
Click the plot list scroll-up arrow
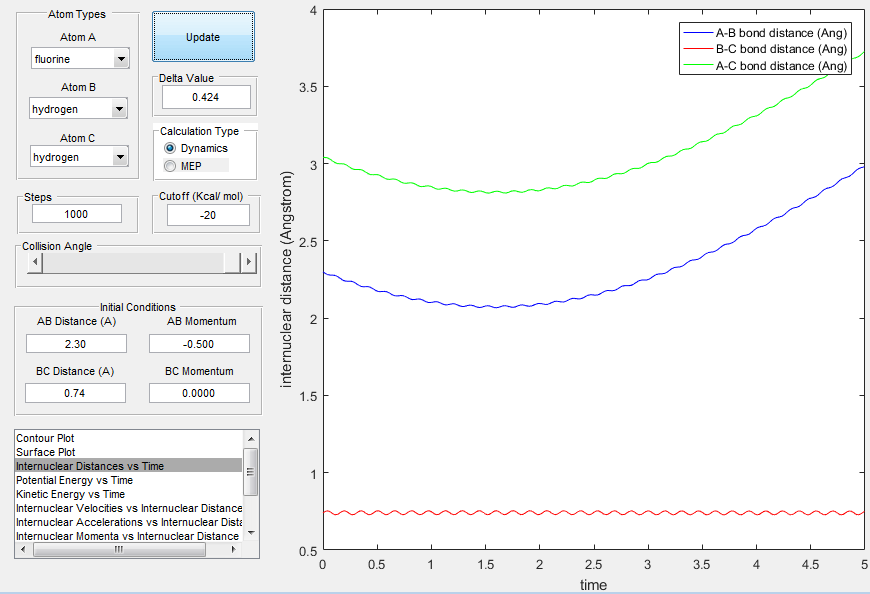point(251,439)
